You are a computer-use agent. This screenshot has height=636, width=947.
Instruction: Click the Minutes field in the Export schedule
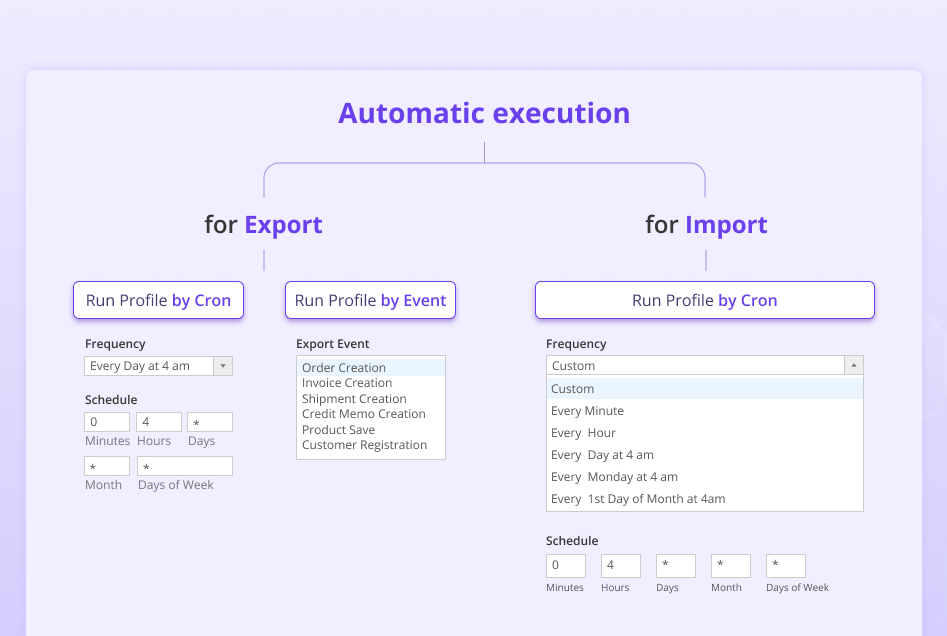click(x=106, y=421)
